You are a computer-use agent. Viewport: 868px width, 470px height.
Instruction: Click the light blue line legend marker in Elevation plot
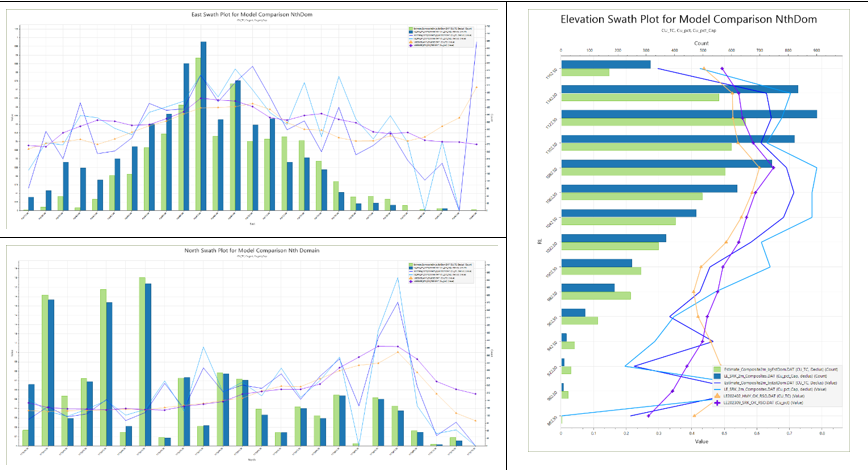click(x=717, y=390)
